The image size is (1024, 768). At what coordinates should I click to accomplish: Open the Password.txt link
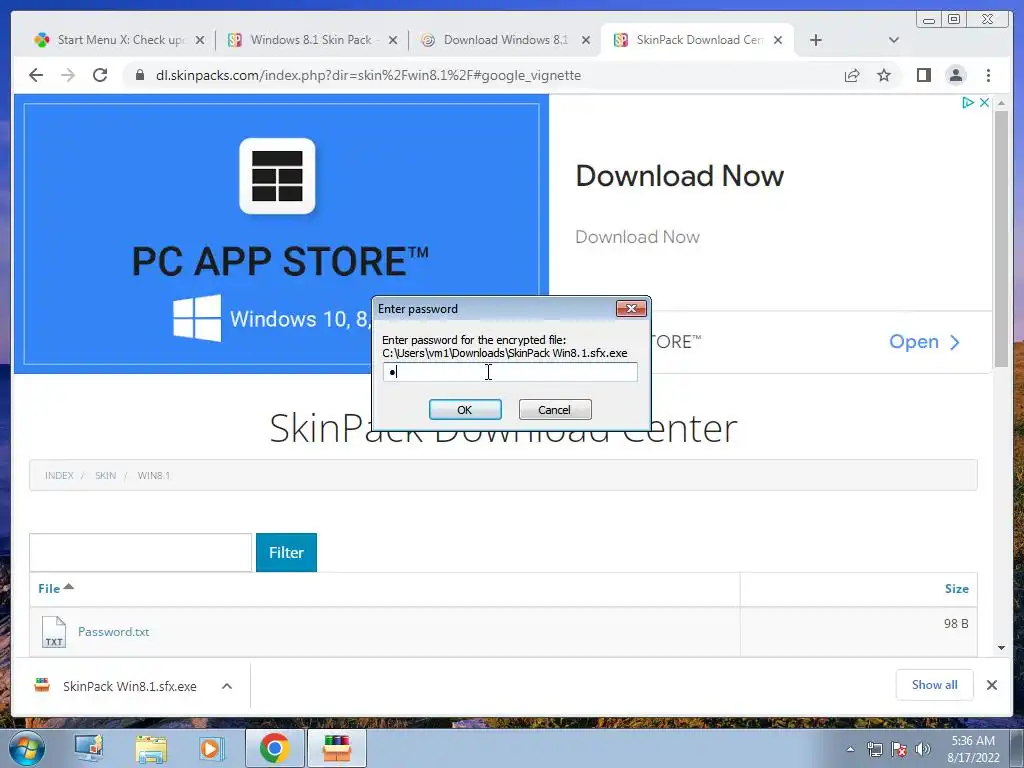[114, 632]
